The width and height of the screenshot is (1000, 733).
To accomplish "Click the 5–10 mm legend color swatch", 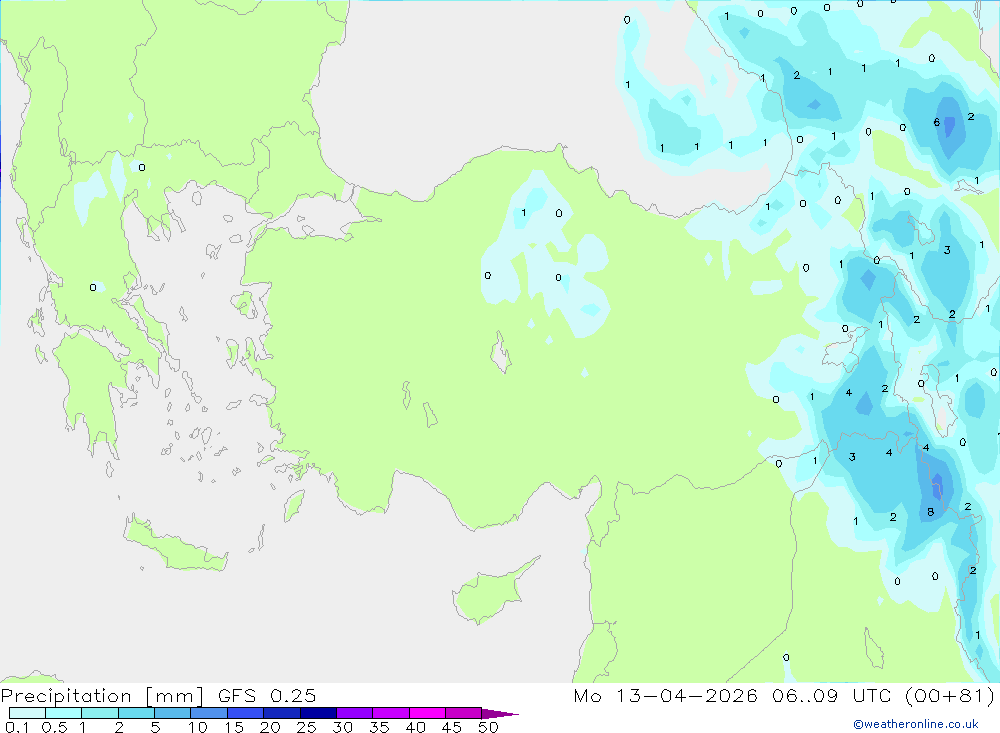I will pos(173,713).
